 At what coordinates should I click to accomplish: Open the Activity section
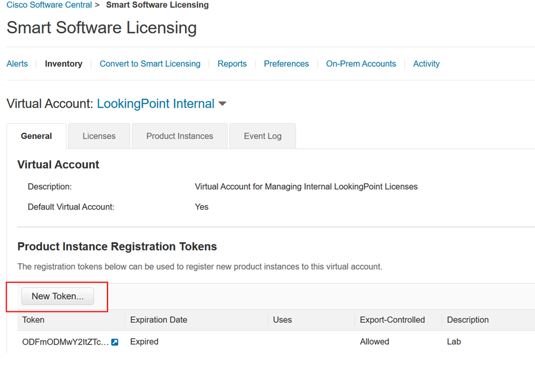426,64
